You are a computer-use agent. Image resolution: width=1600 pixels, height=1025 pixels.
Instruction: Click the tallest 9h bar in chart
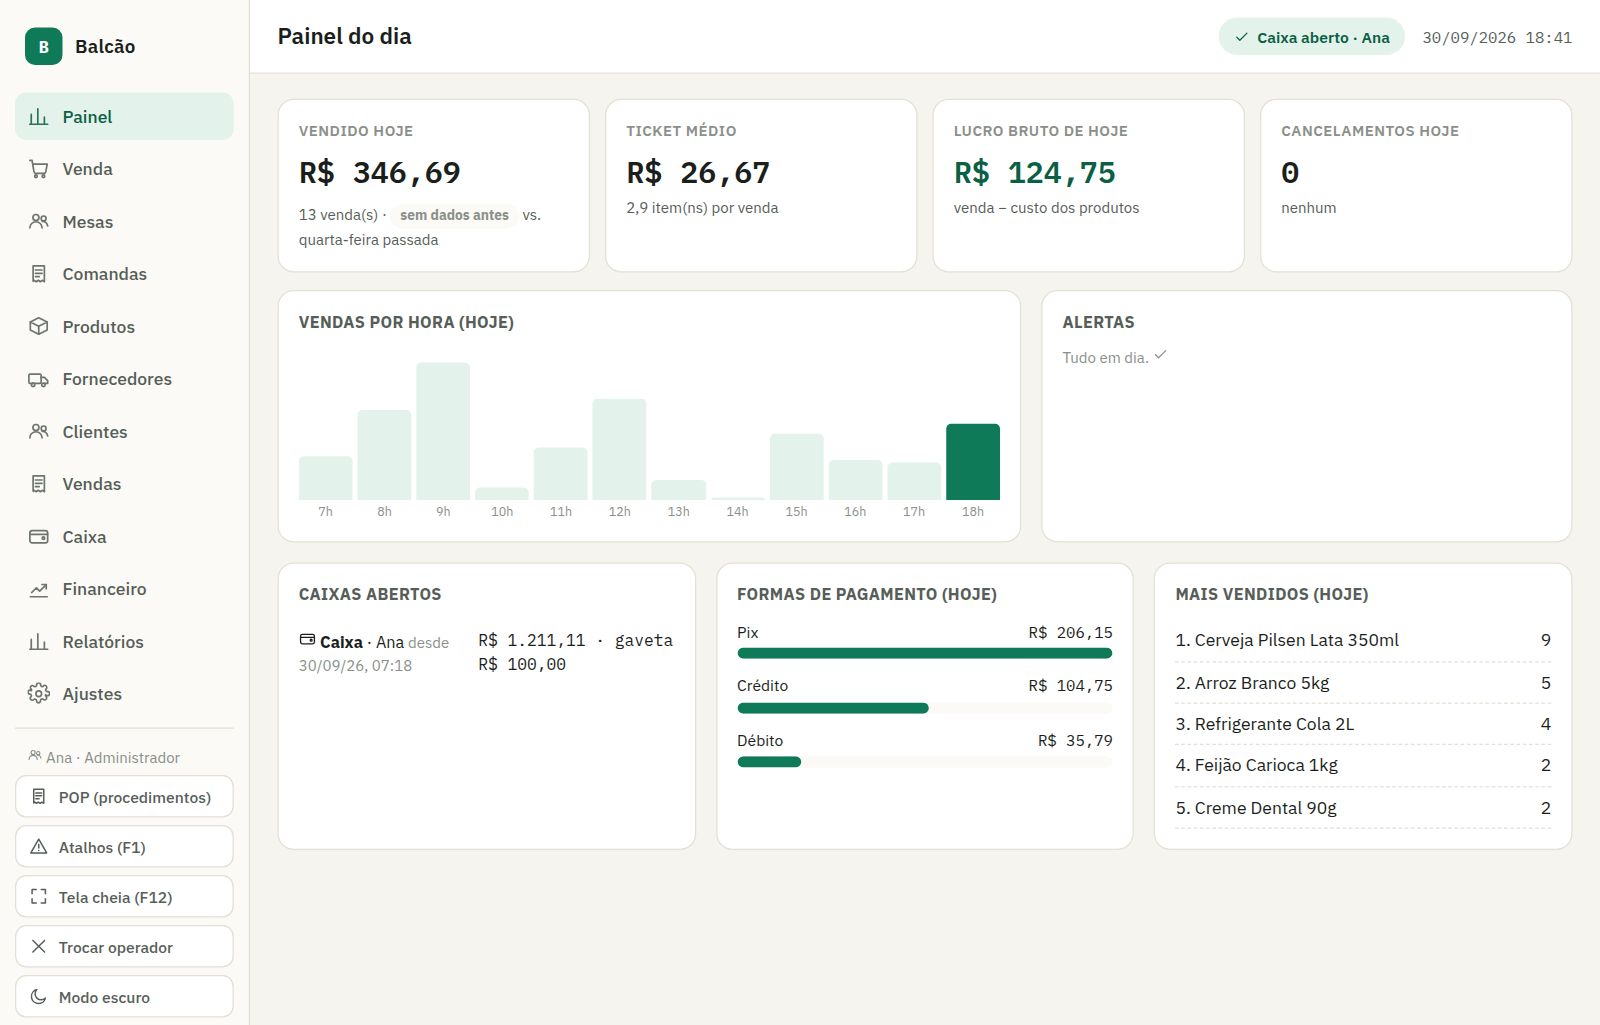(x=443, y=431)
